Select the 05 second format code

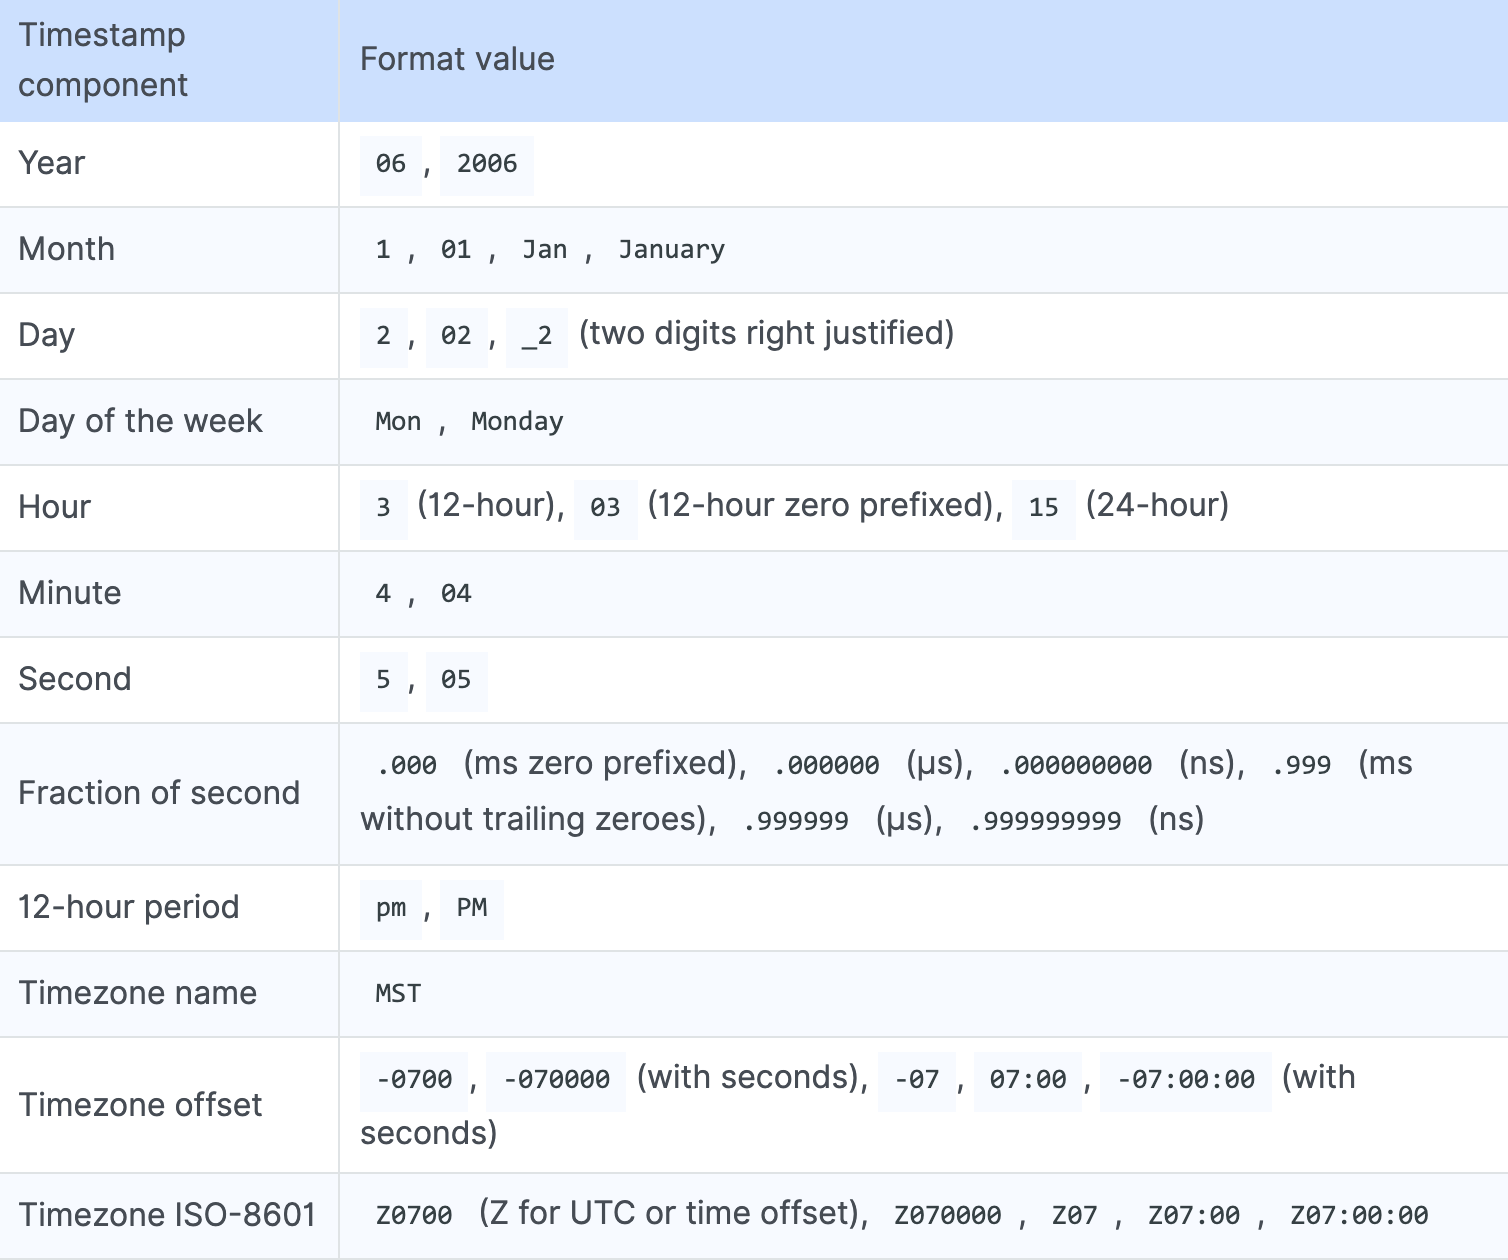(456, 680)
